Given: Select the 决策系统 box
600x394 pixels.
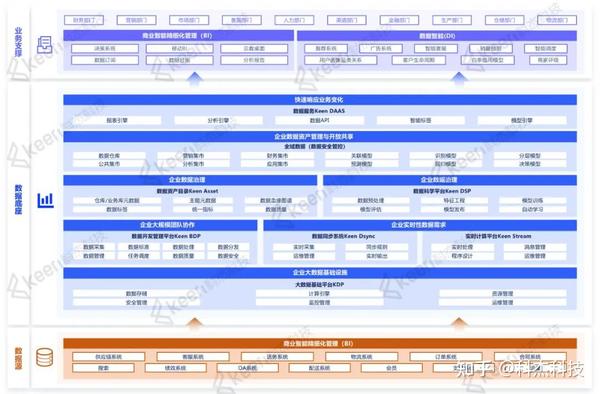Looking at the screenshot, I should click(105, 49).
